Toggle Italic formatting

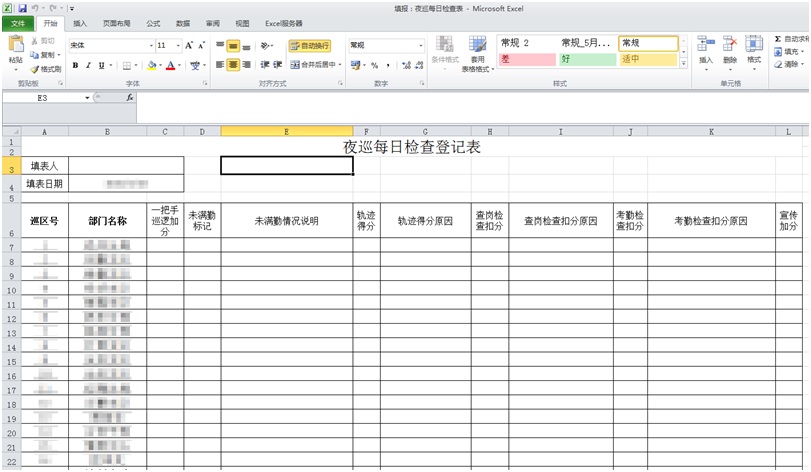coord(88,65)
